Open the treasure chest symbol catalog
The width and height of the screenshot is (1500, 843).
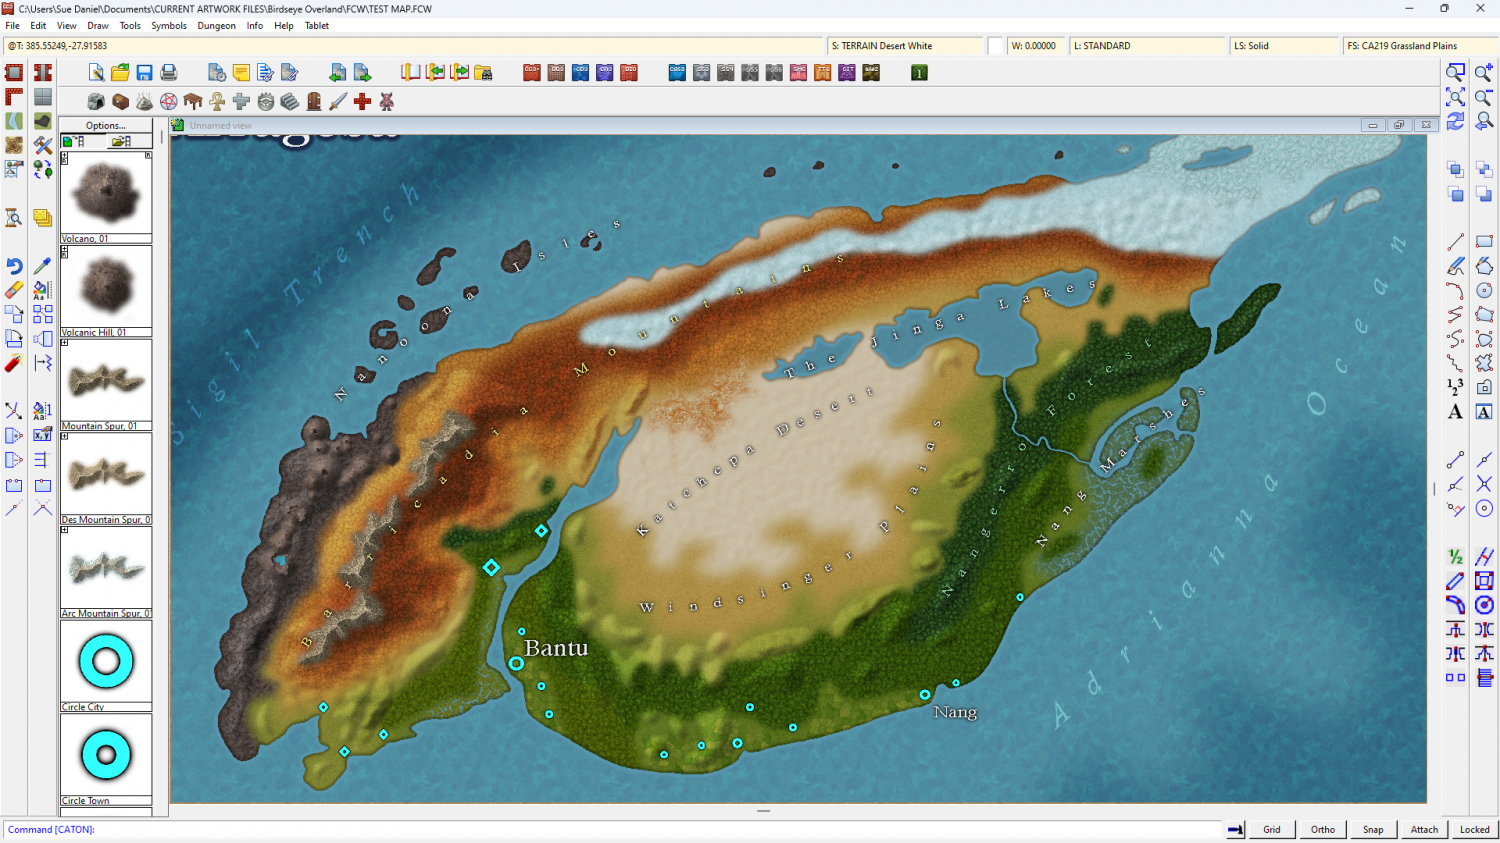120,101
